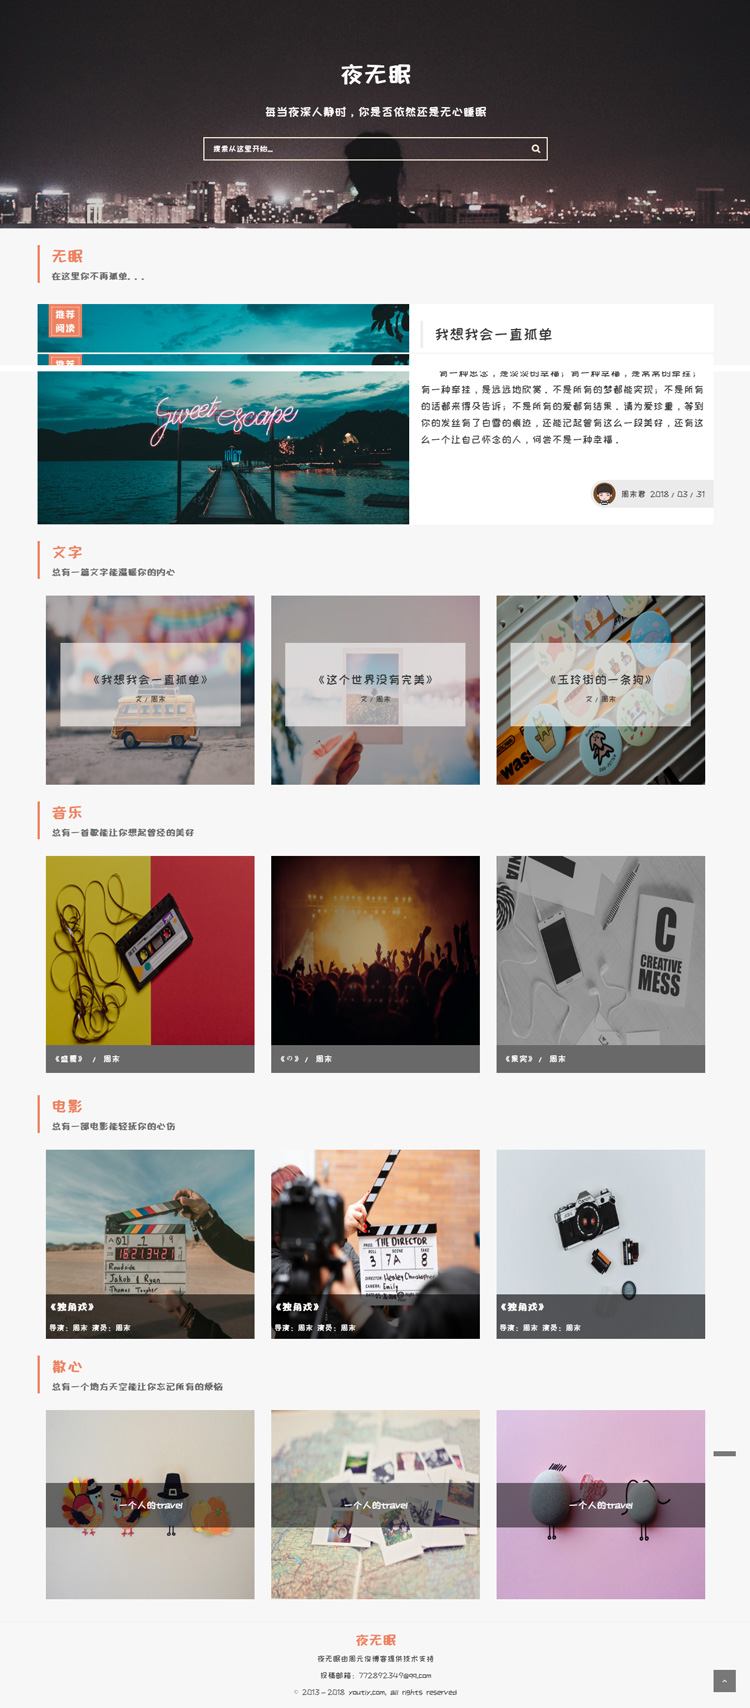Open the Creative Mess music card
Viewport: 750px width, 1708px height.
(601, 964)
